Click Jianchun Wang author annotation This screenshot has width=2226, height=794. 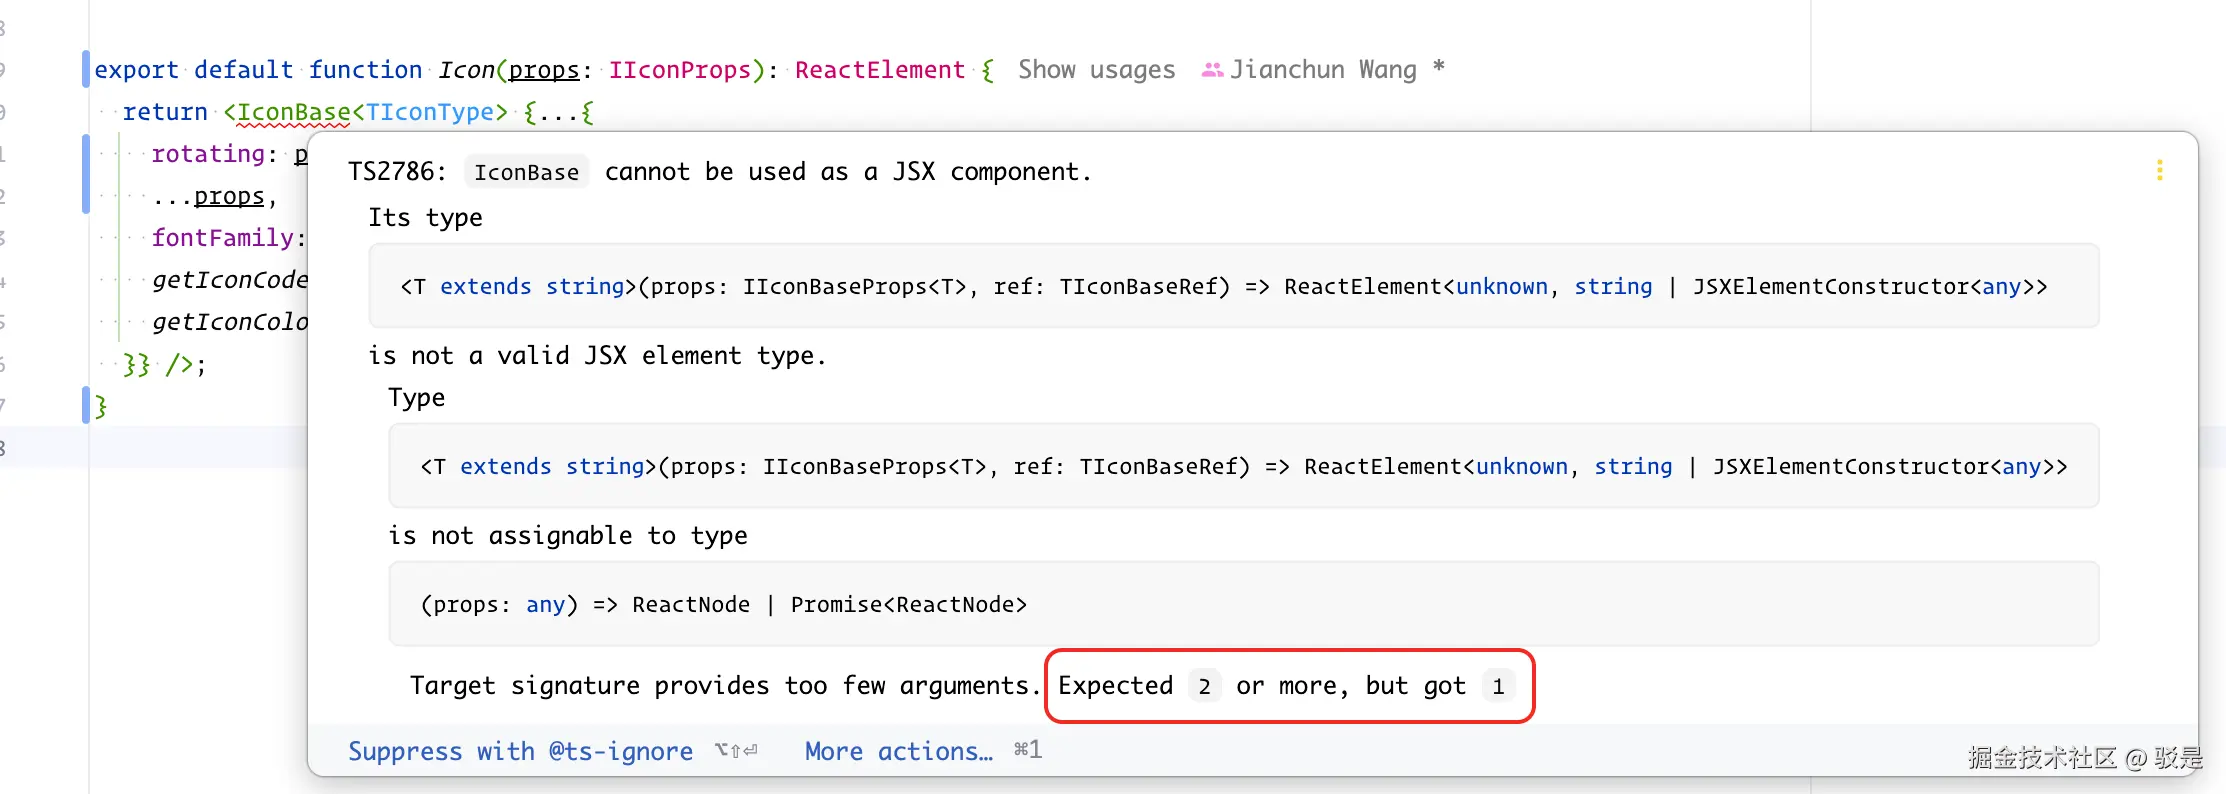click(1322, 70)
